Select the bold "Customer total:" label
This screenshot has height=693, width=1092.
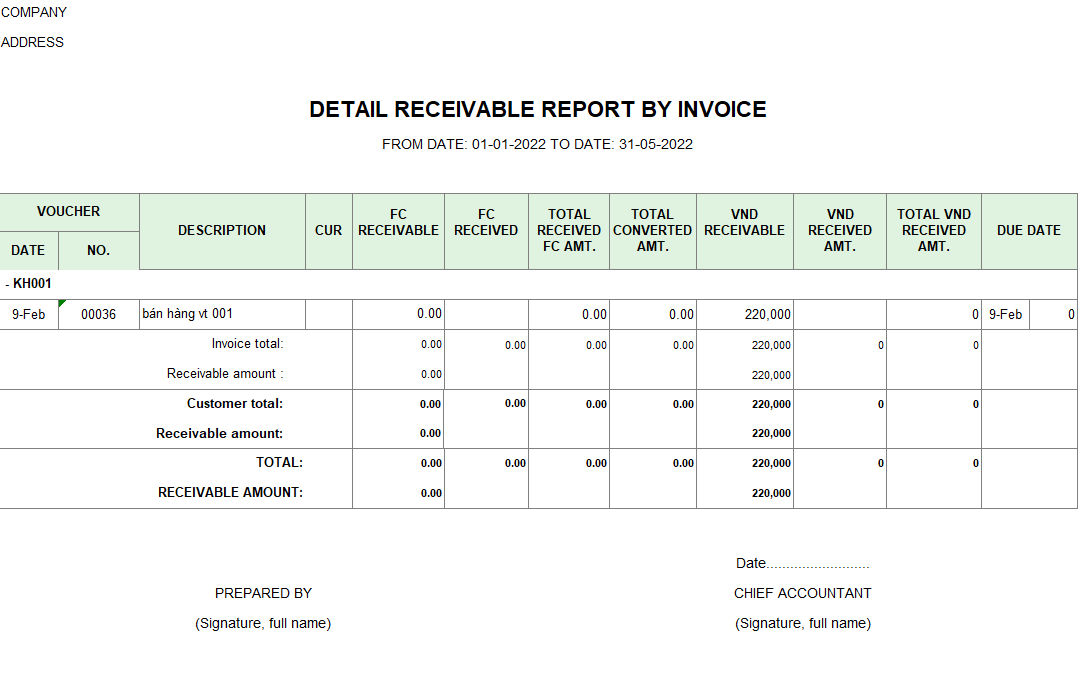click(x=235, y=404)
